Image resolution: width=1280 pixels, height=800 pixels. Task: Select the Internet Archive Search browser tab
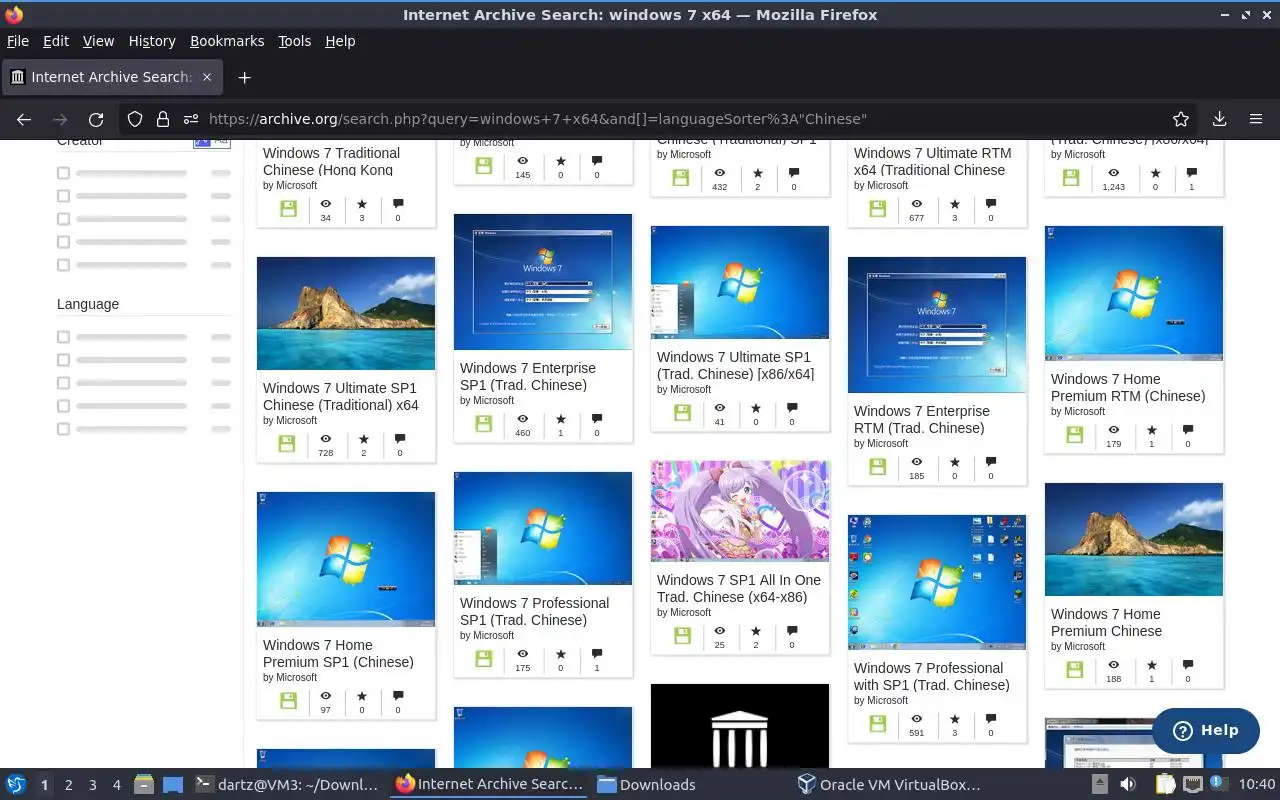110,77
